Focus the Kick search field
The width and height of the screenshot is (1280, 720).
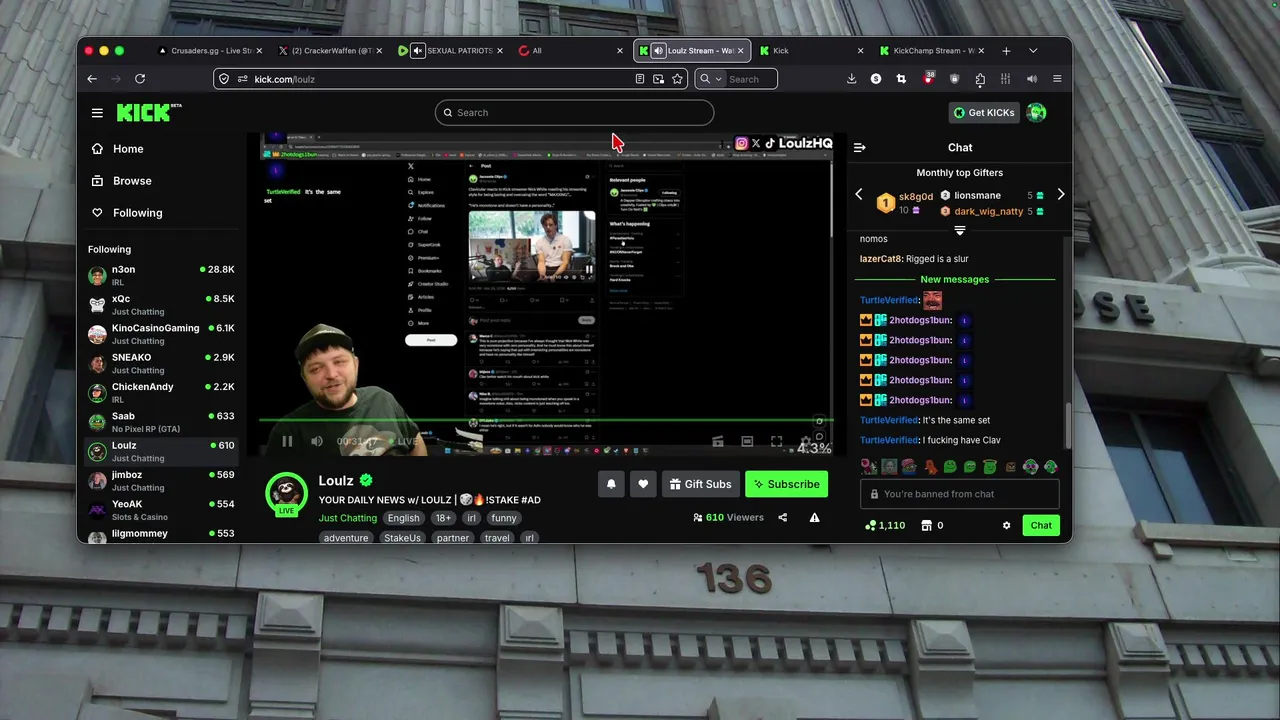pyautogui.click(x=574, y=113)
